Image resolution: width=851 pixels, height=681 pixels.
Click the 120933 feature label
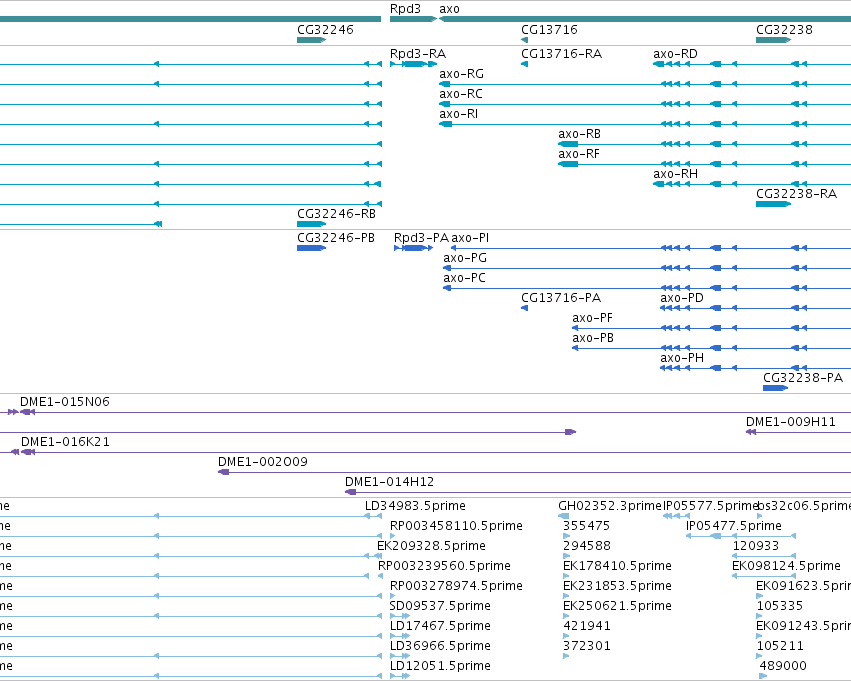click(755, 546)
